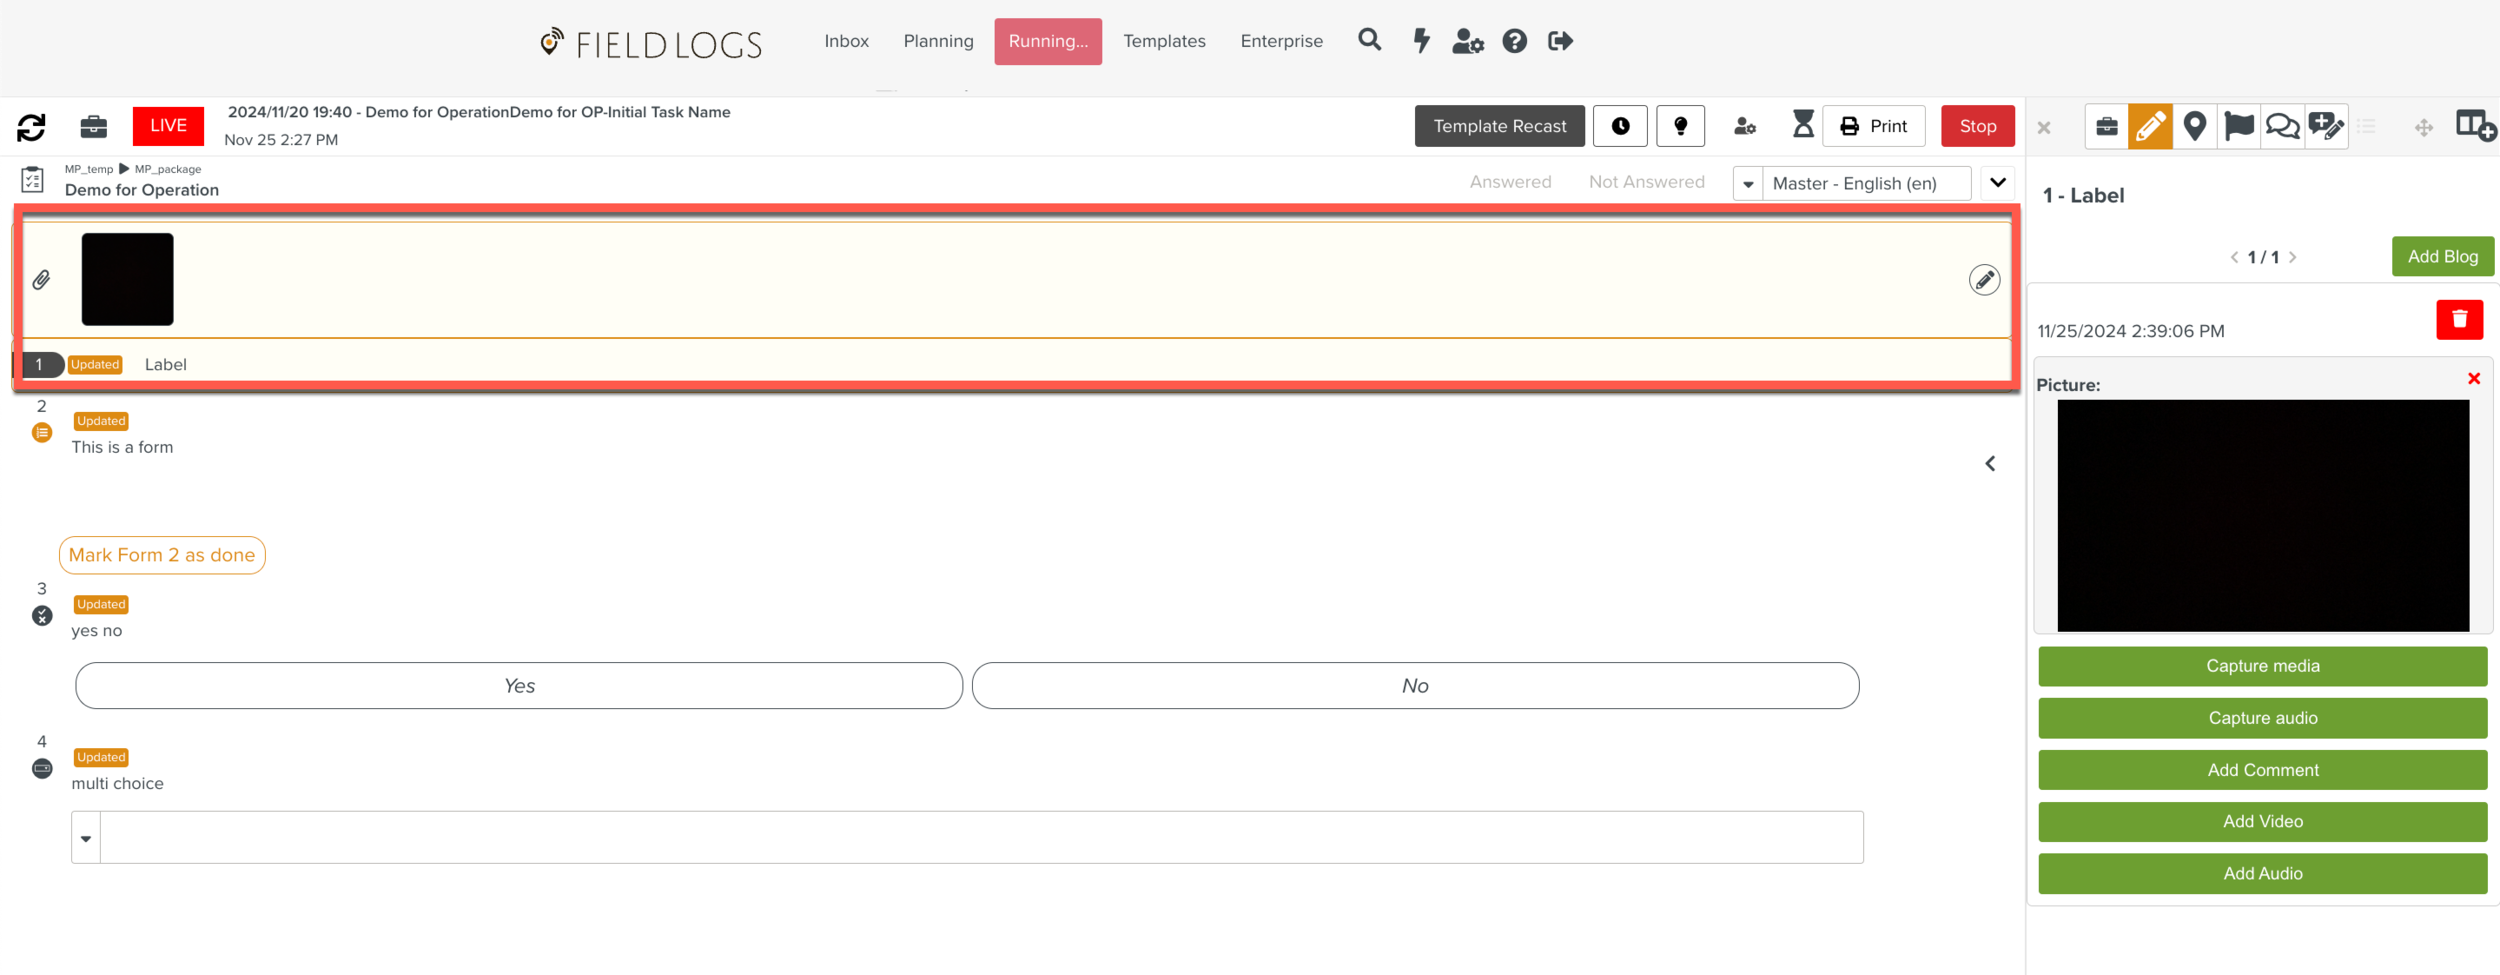Click Mark Form 2 as done
Image resolution: width=2500 pixels, height=975 pixels.
click(162, 555)
